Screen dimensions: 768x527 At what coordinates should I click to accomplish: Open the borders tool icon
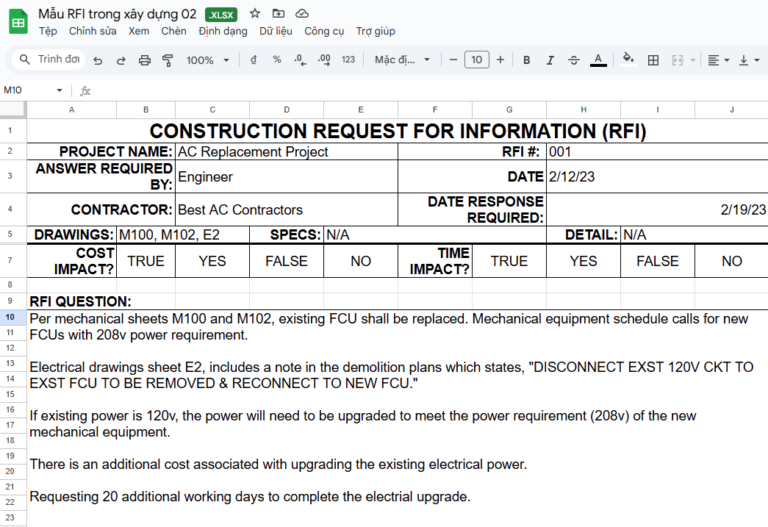click(653, 60)
